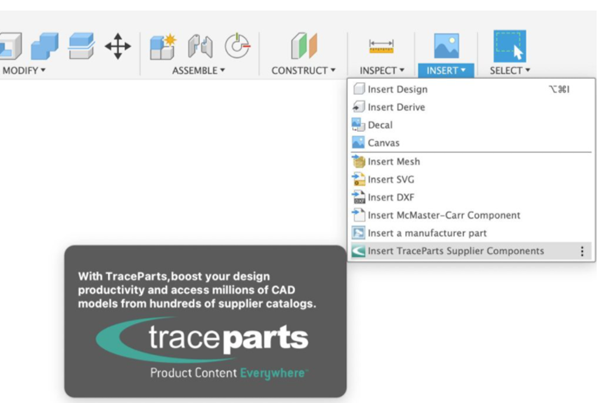This screenshot has width=605, height=403.
Task: Click Insert TraceParts Supplier Components
Action: point(455,251)
